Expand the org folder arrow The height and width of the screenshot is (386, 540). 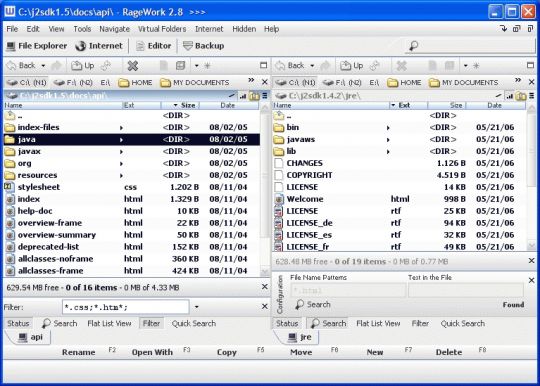coord(121,164)
